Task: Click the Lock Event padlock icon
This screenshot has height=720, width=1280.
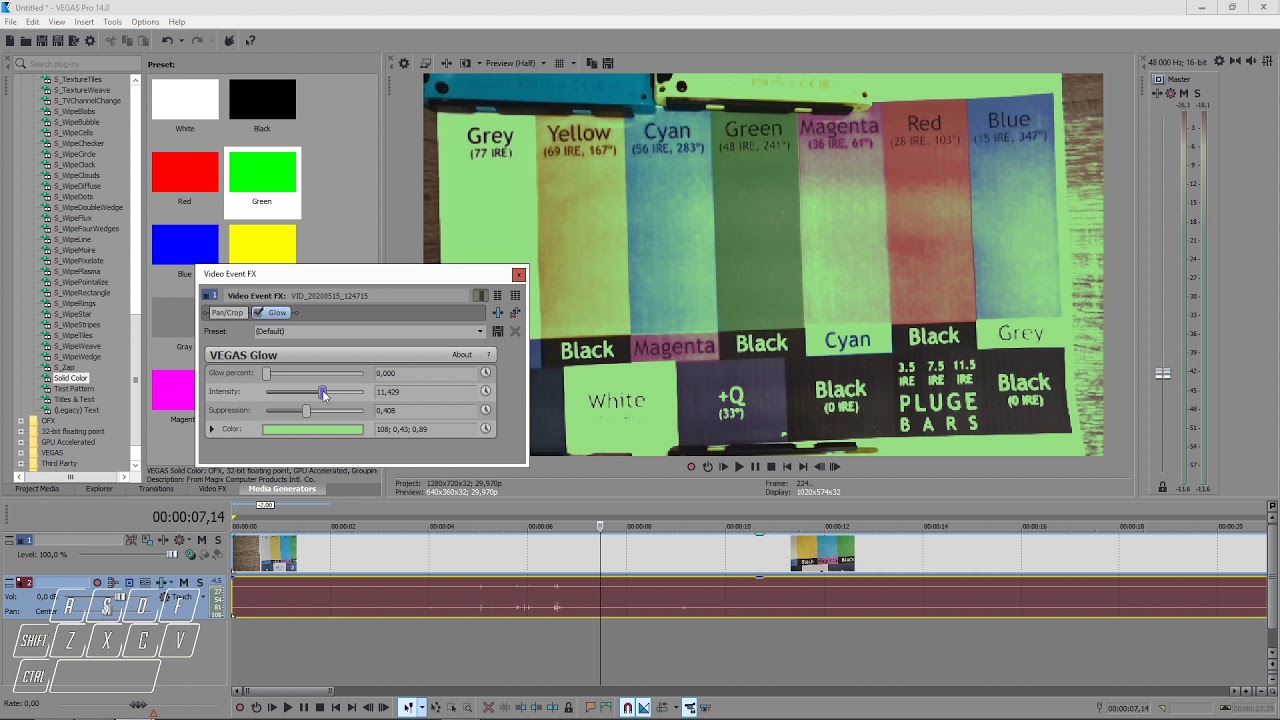Action: pos(568,708)
